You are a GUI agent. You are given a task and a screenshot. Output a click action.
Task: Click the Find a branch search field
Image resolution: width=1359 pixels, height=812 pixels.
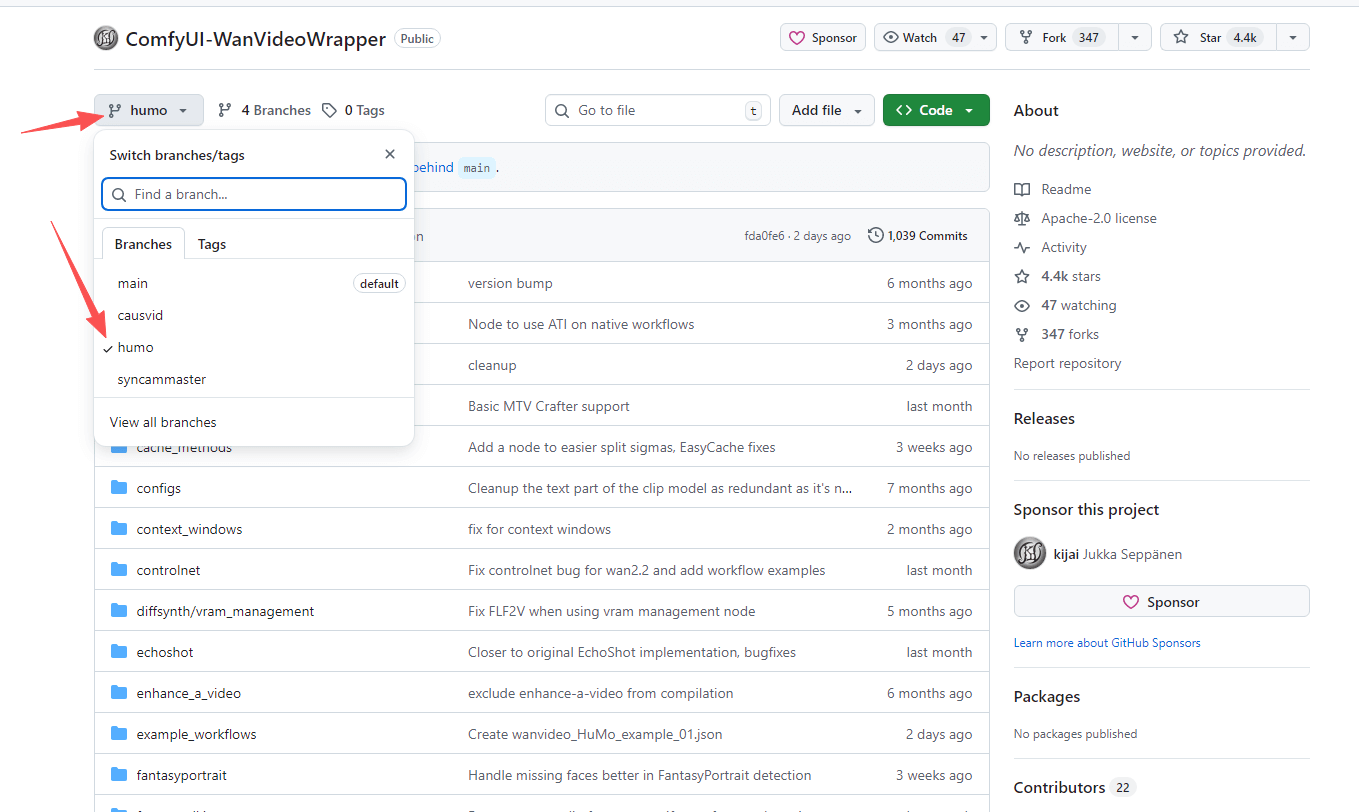254,194
